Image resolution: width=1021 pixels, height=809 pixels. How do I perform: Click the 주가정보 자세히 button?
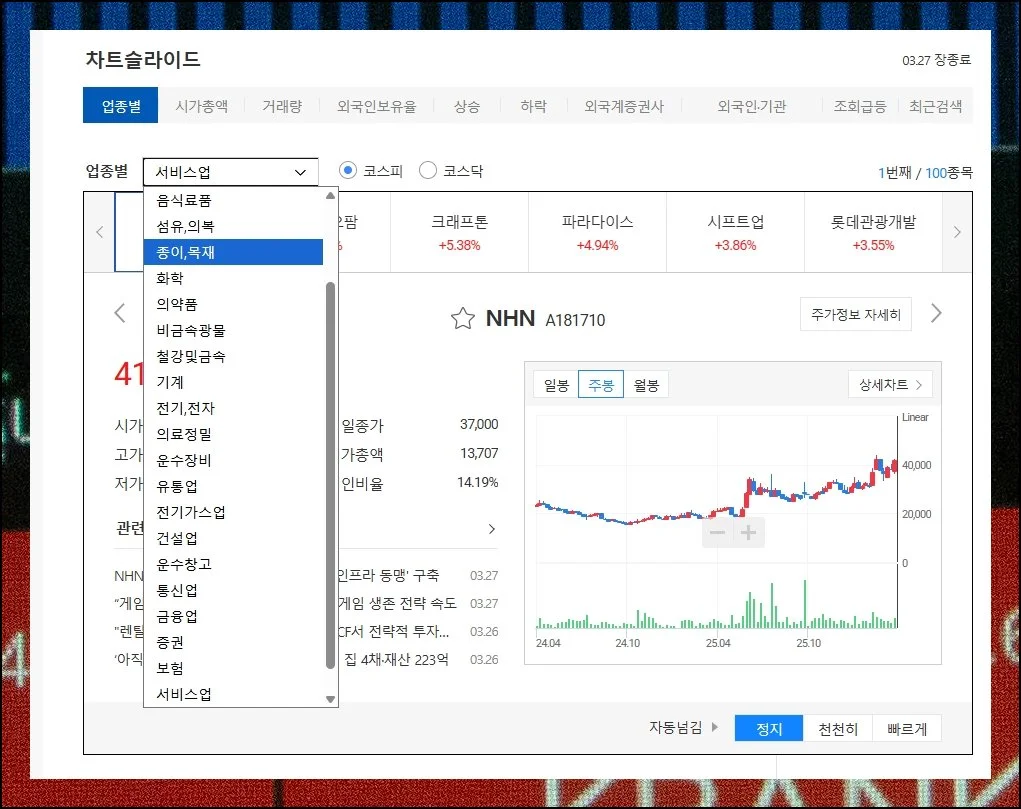click(856, 313)
